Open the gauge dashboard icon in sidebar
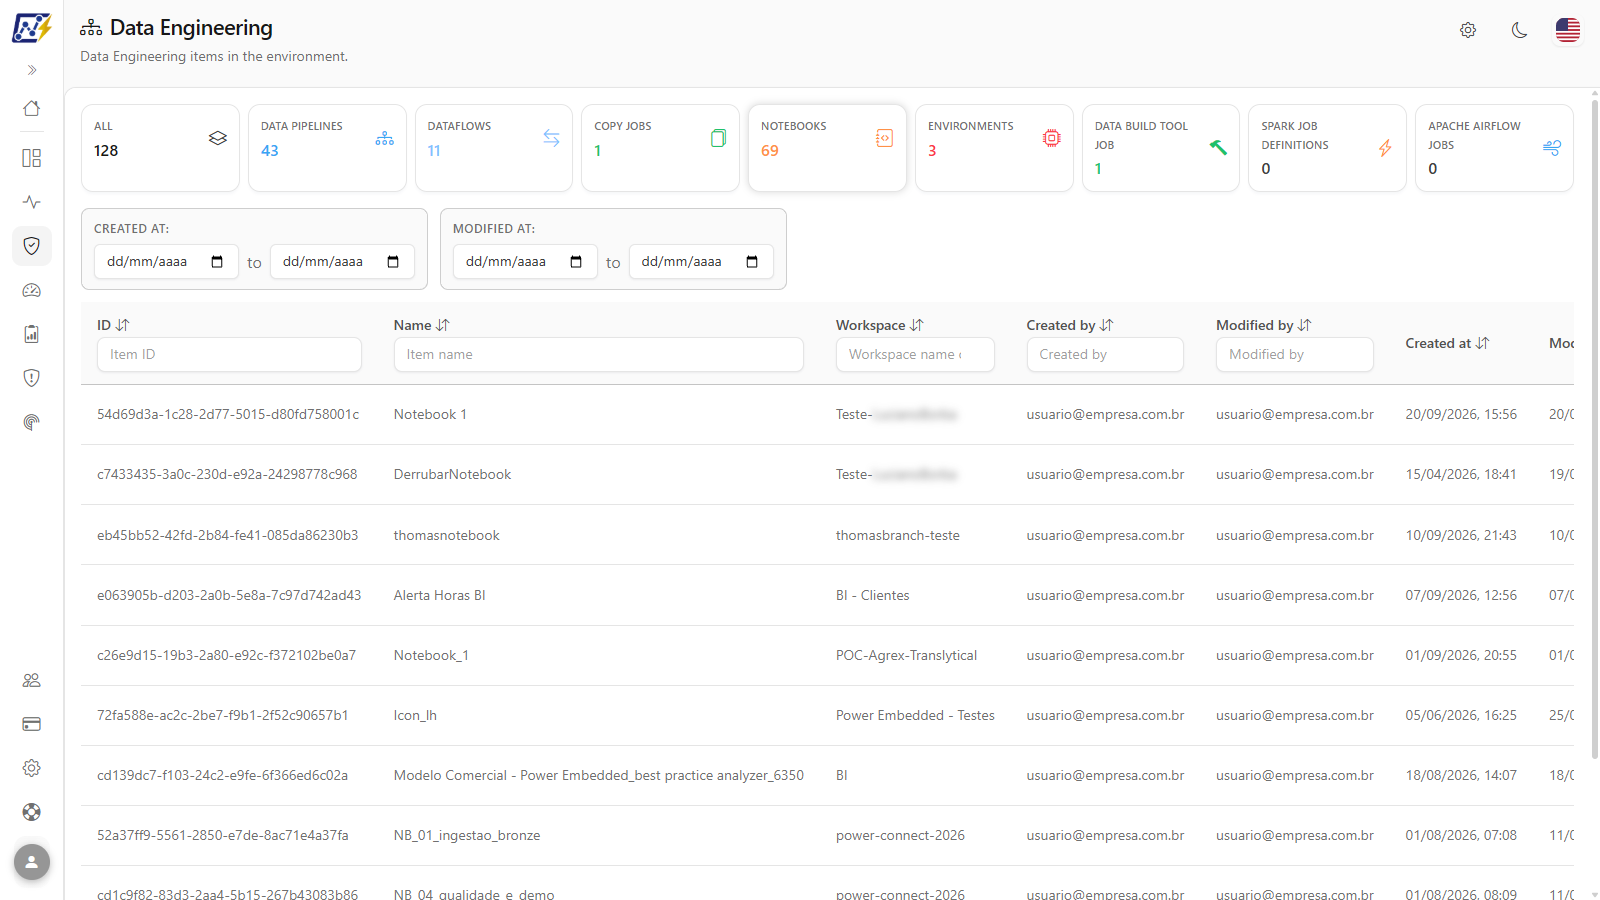 pyautogui.click(x=32, y=290)
